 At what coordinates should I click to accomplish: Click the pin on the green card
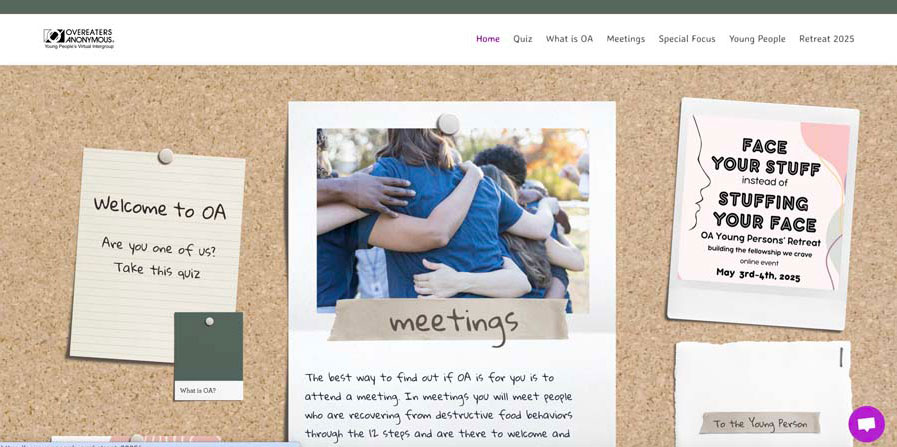[x=209, y=322]
